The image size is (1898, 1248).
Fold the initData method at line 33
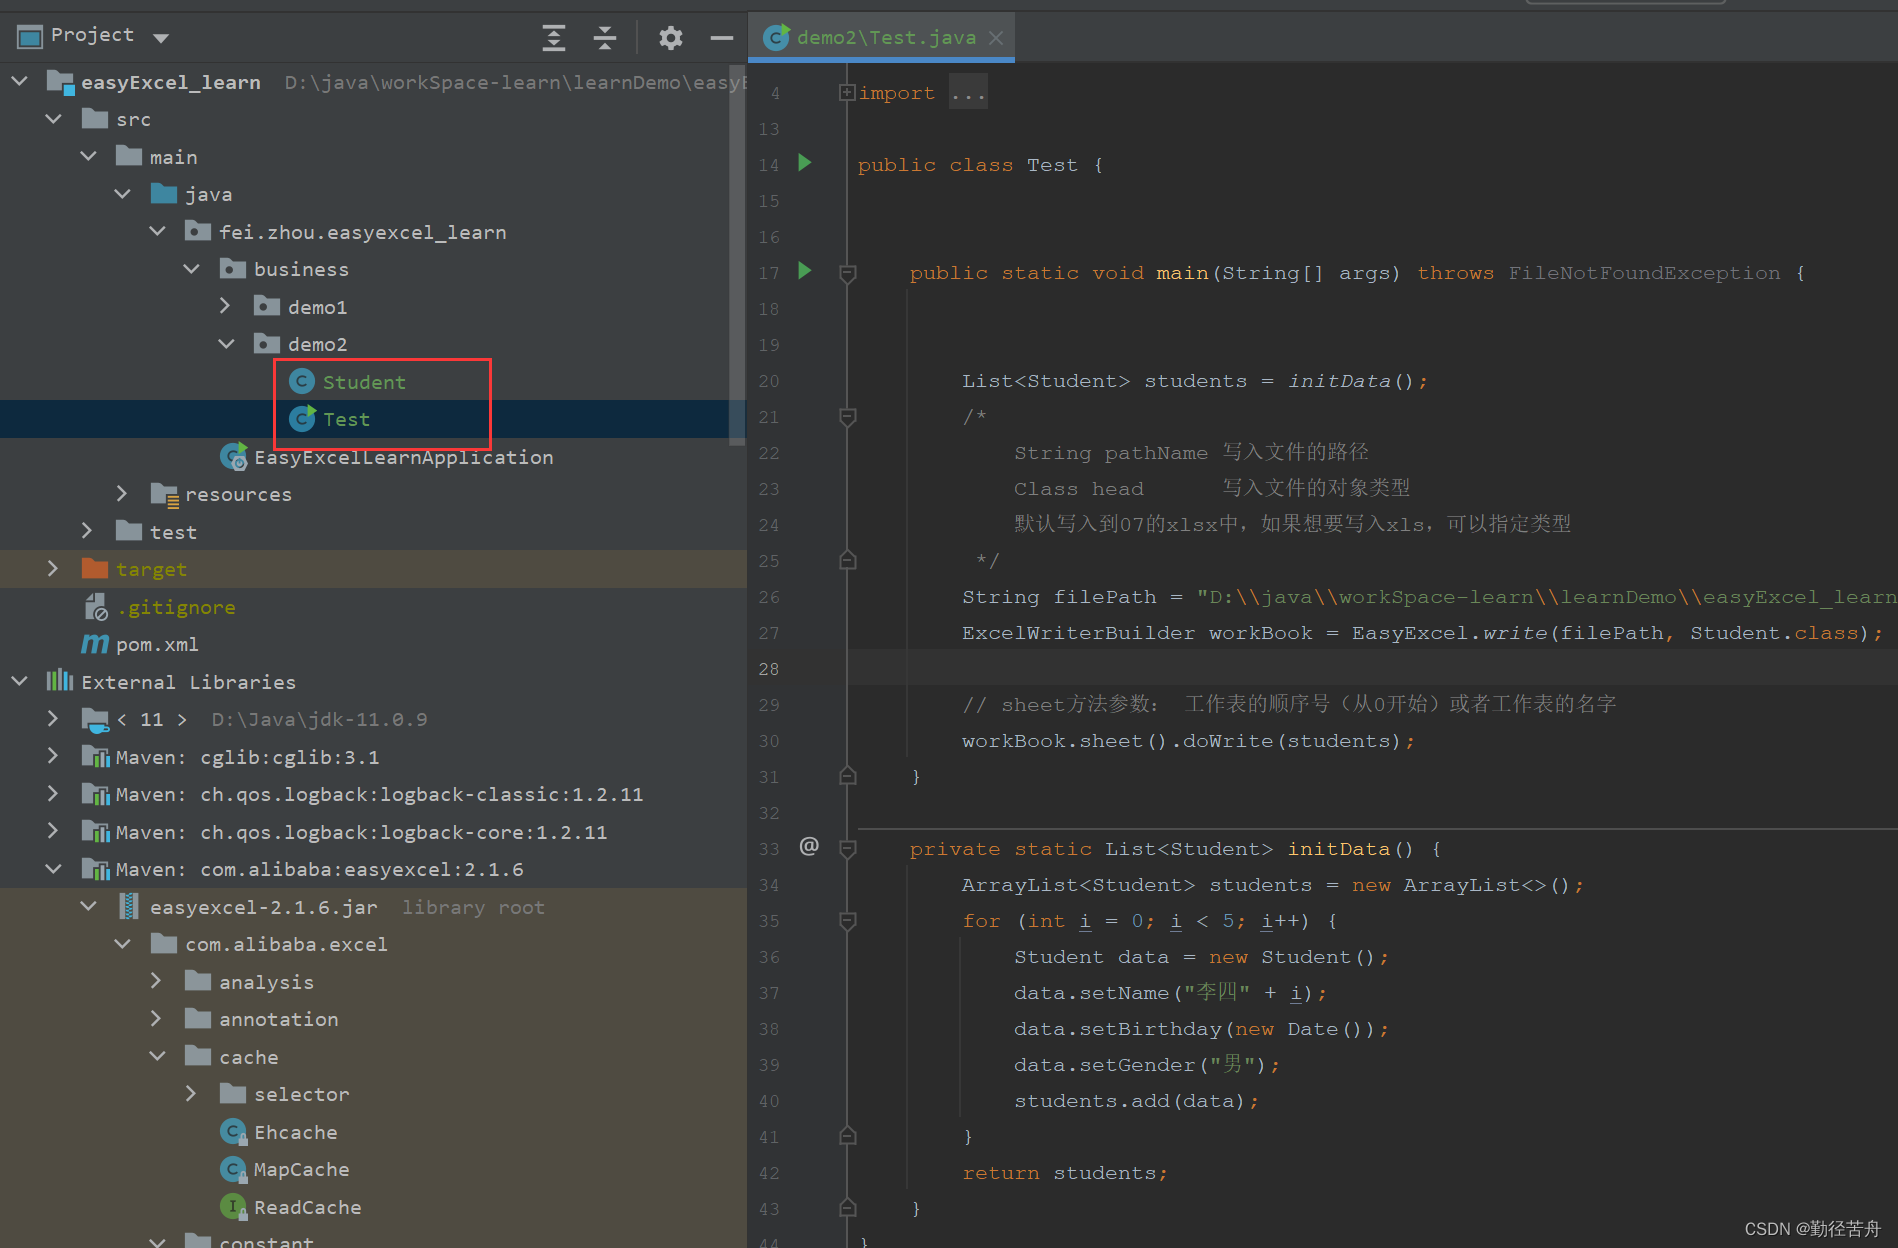click(847, 849)
